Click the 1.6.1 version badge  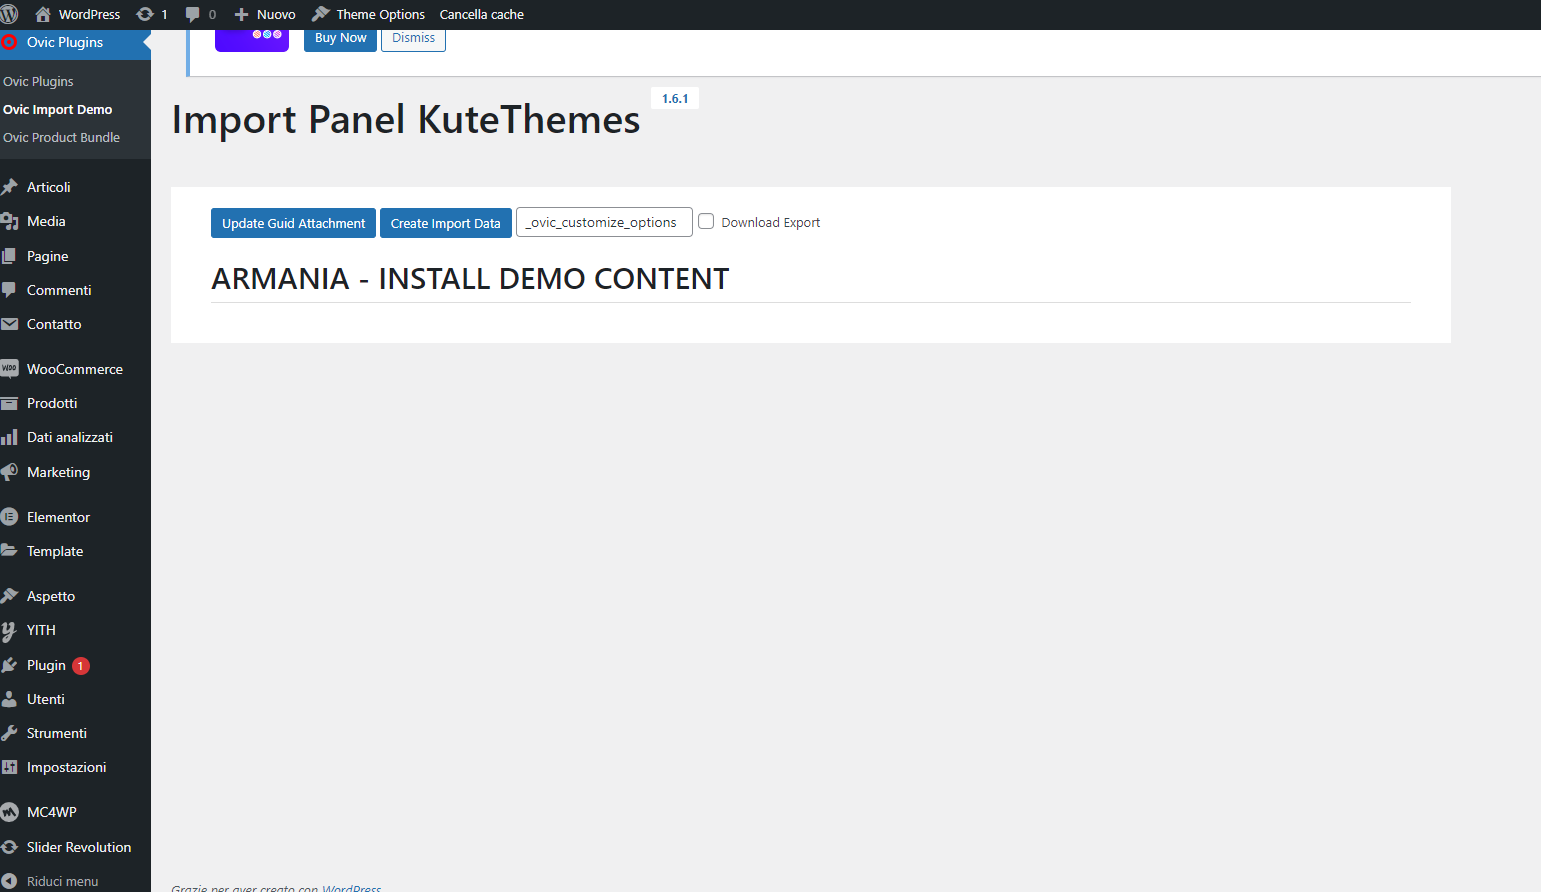pos(675,98)
